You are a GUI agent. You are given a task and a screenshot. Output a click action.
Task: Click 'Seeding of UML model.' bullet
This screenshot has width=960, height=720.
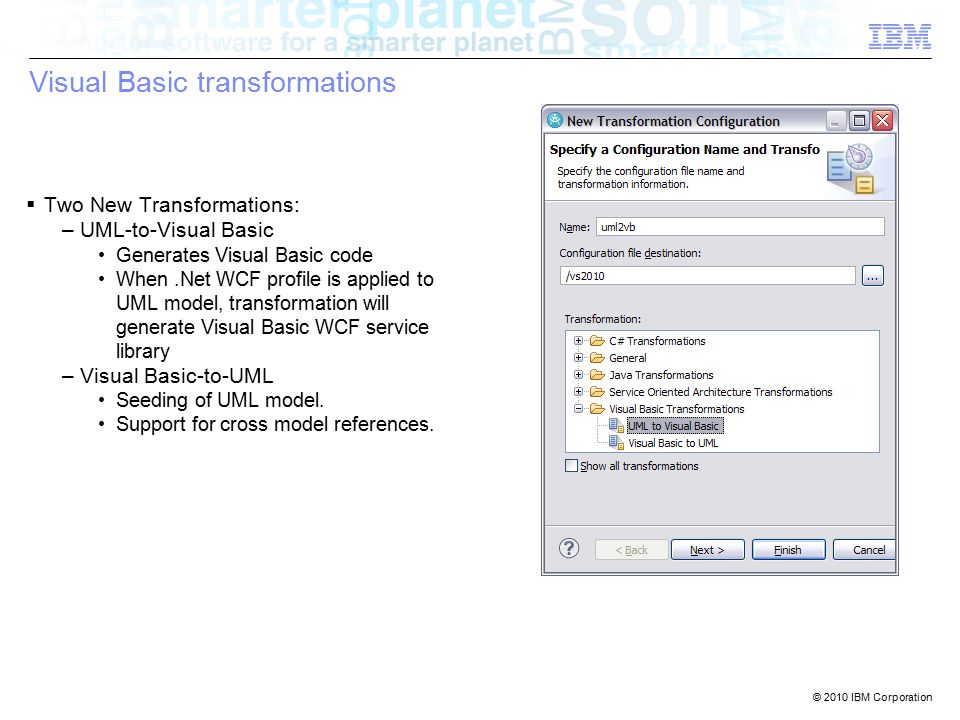click(220, 400)
